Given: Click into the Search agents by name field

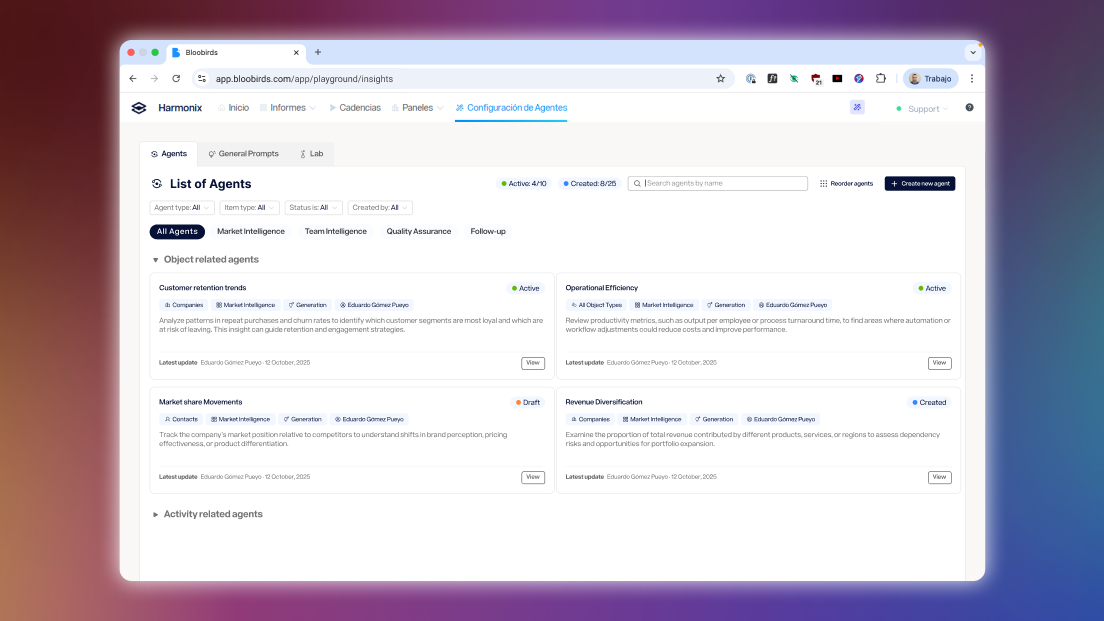Looking at the screenshot, I should 717,184.
